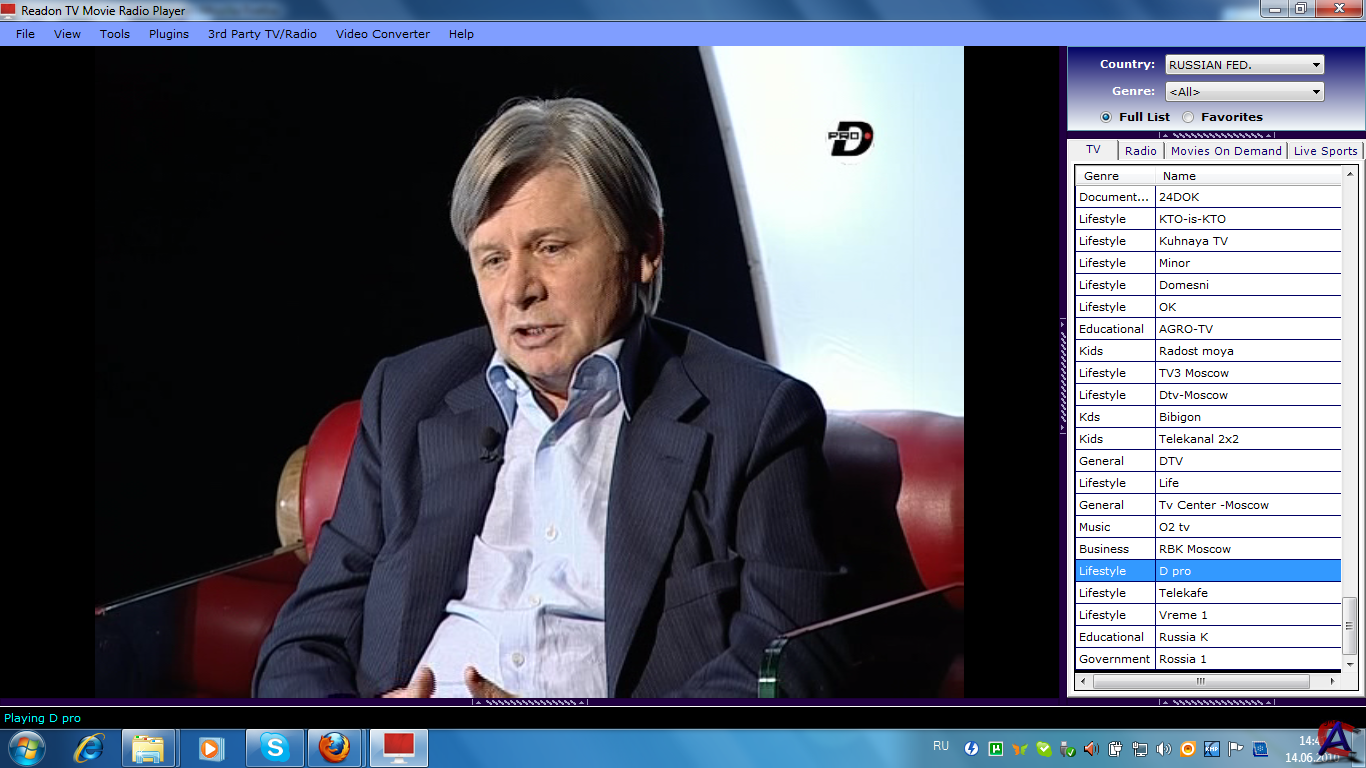Click the channel list horizontal scrollbar thumb
This screenshot has width=1366, height=768.
tap(1200, 682)
